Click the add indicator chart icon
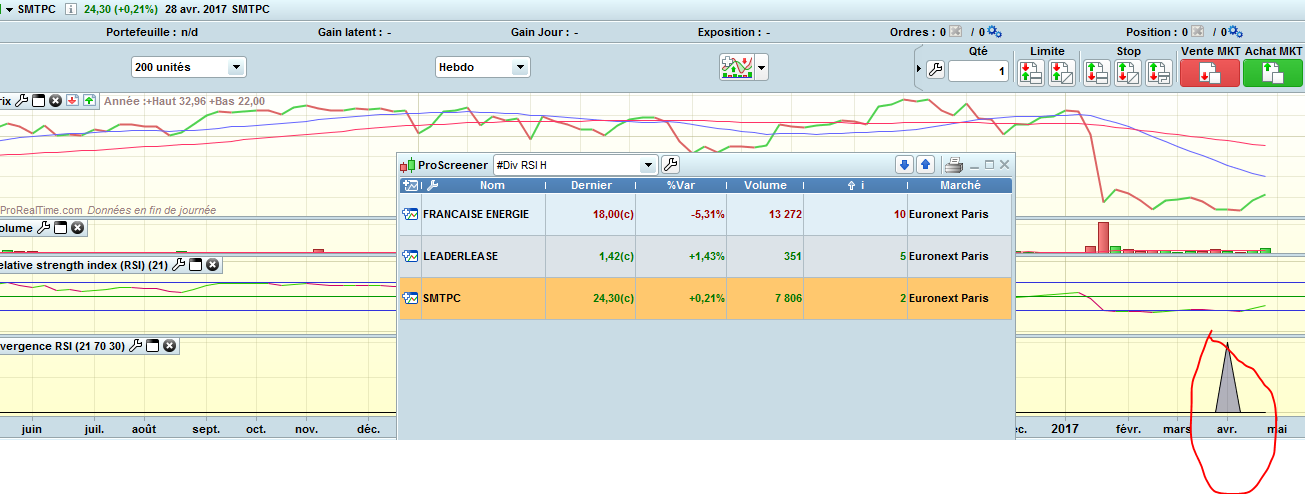Viewport: 1305px width, 494px height. [736, 68]
